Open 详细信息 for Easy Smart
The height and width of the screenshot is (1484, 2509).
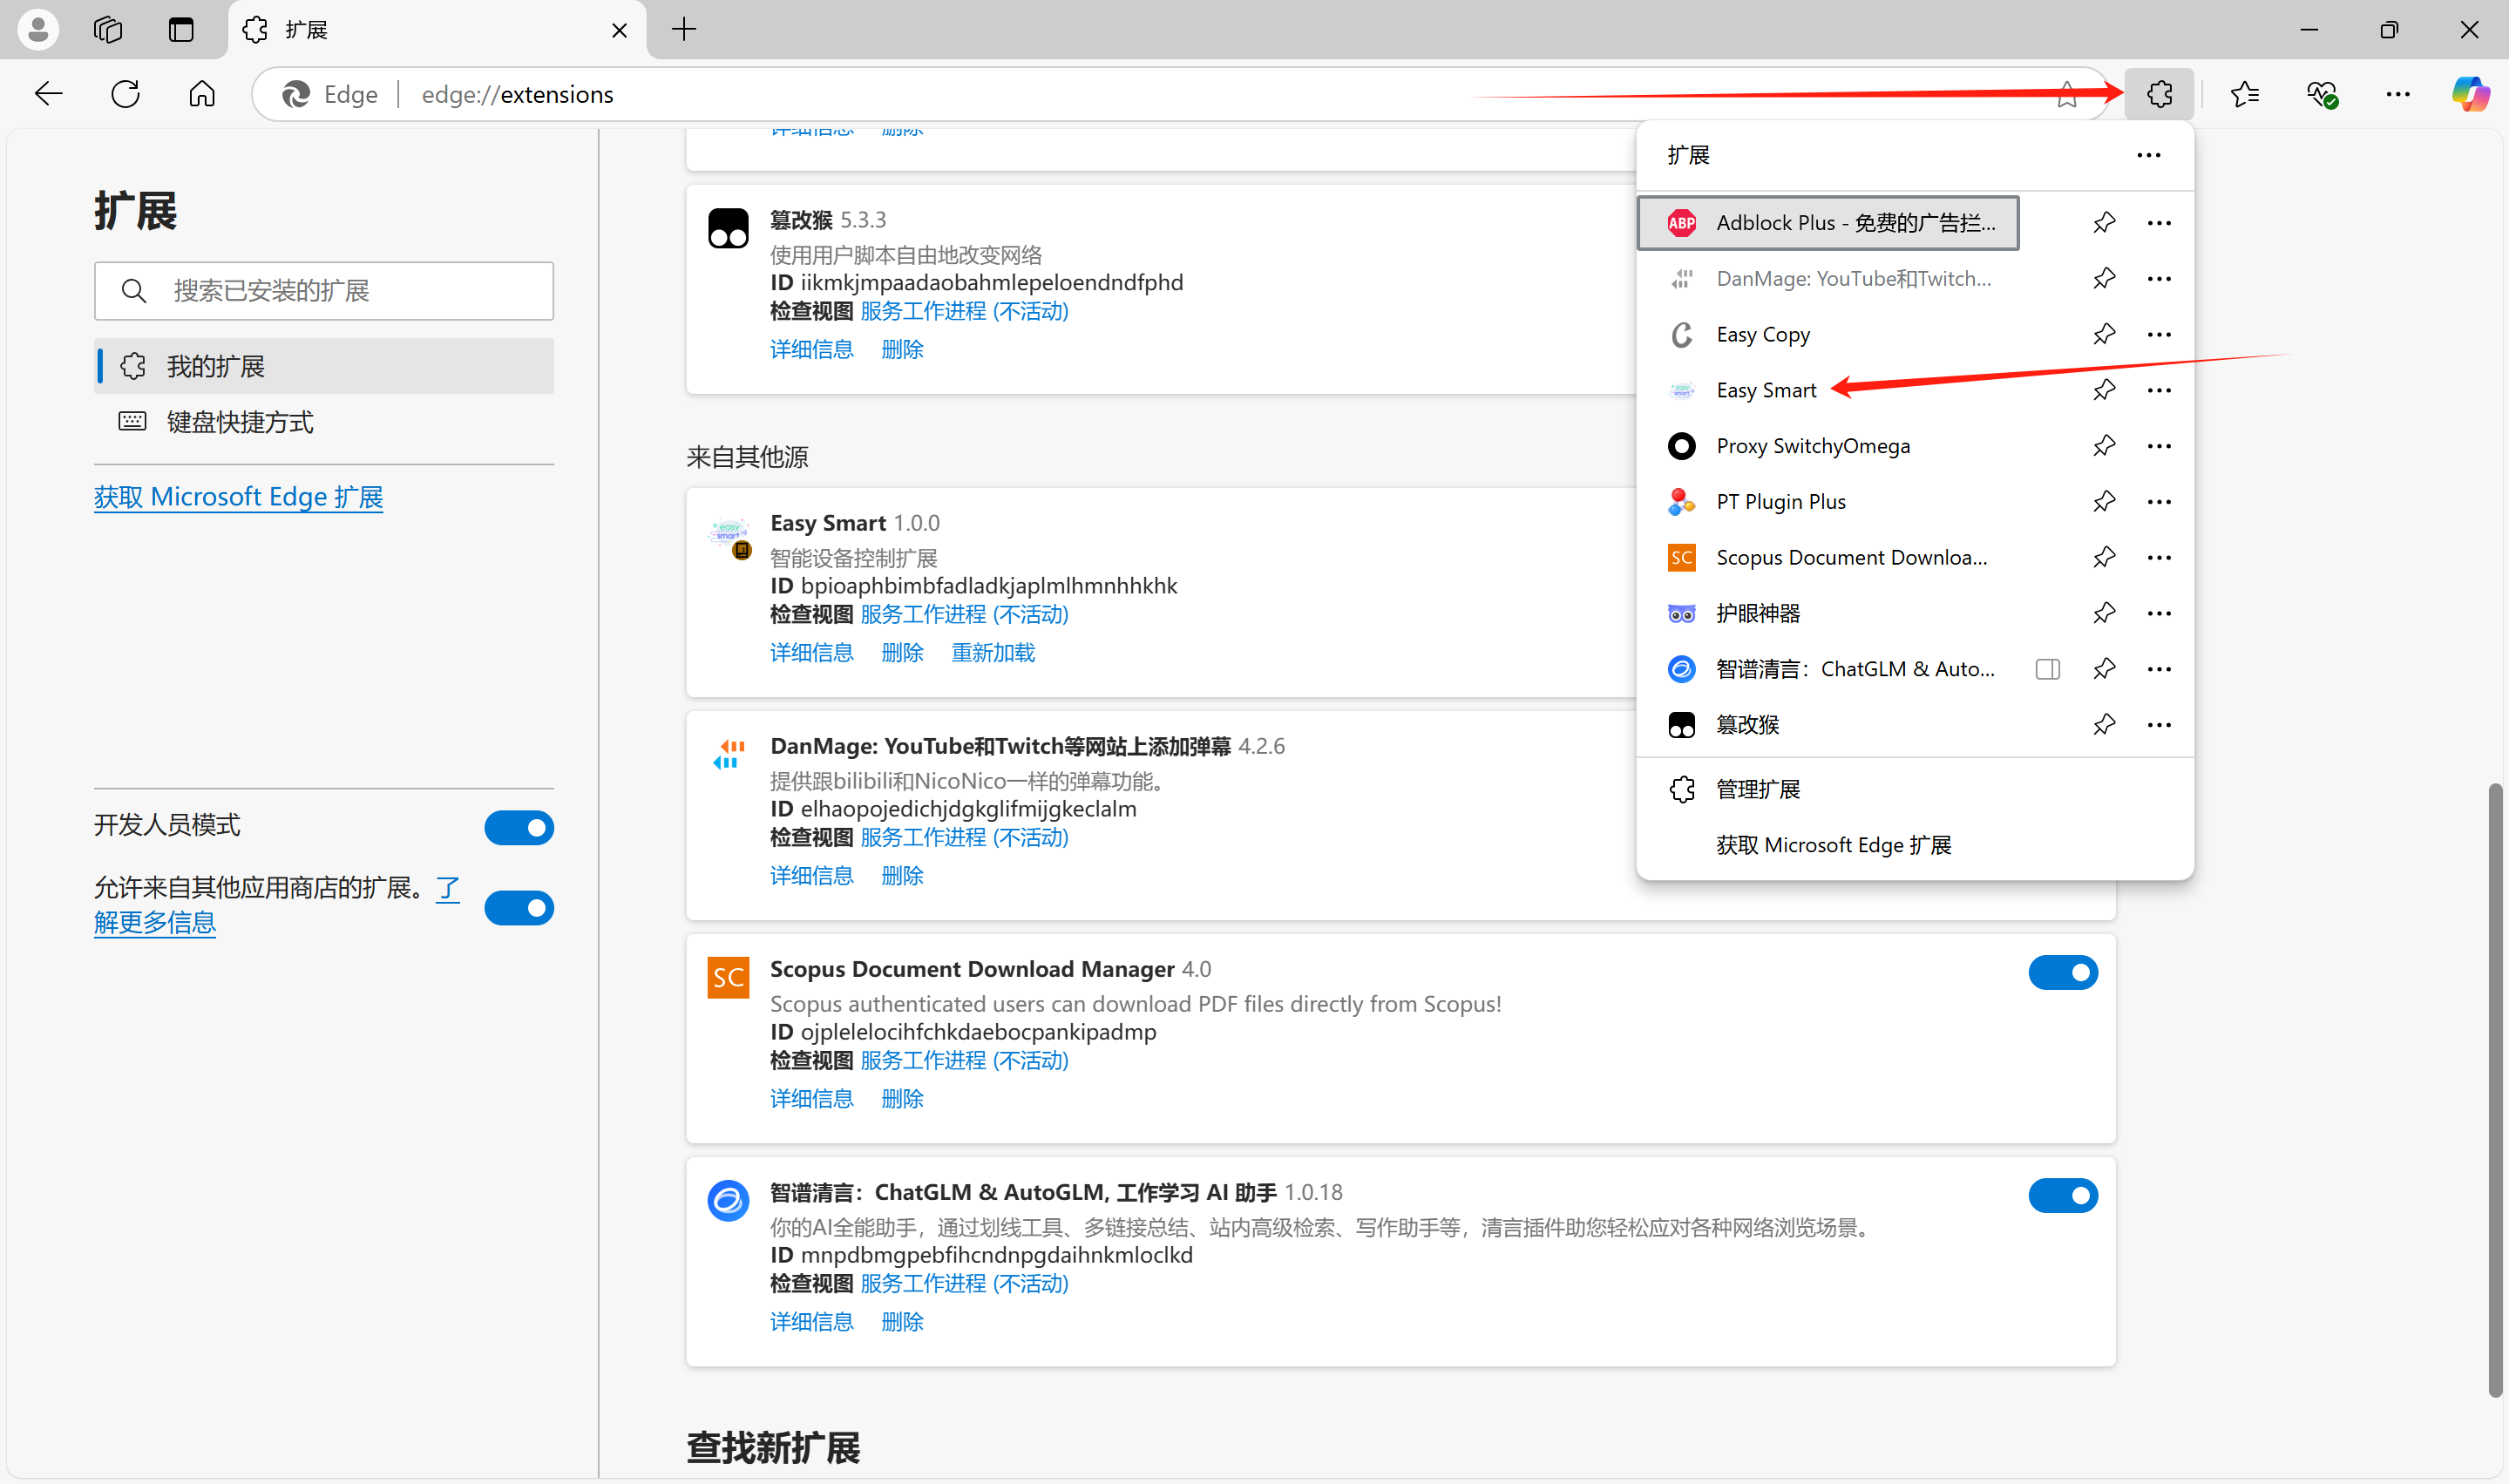coord(811,652)
